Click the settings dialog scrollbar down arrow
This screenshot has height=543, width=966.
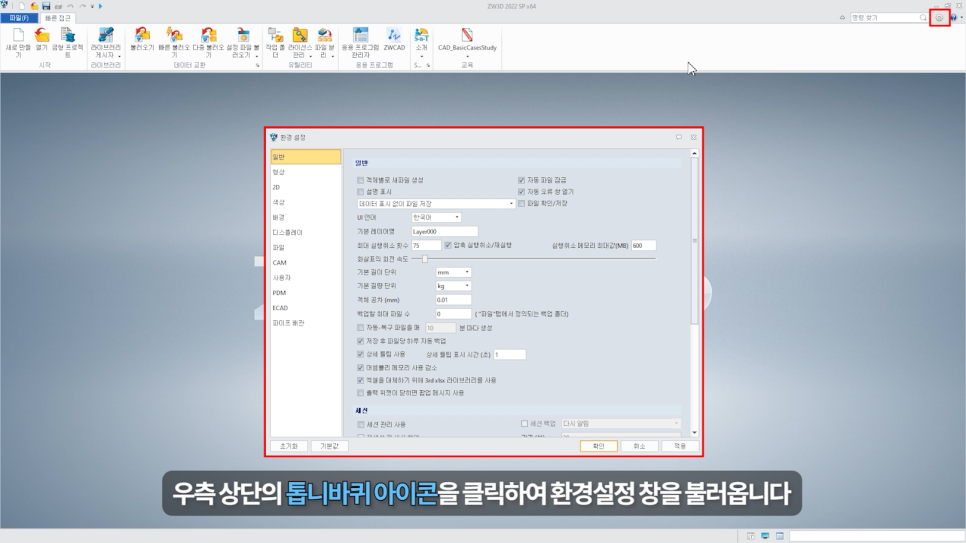click(x=694, y=433)
